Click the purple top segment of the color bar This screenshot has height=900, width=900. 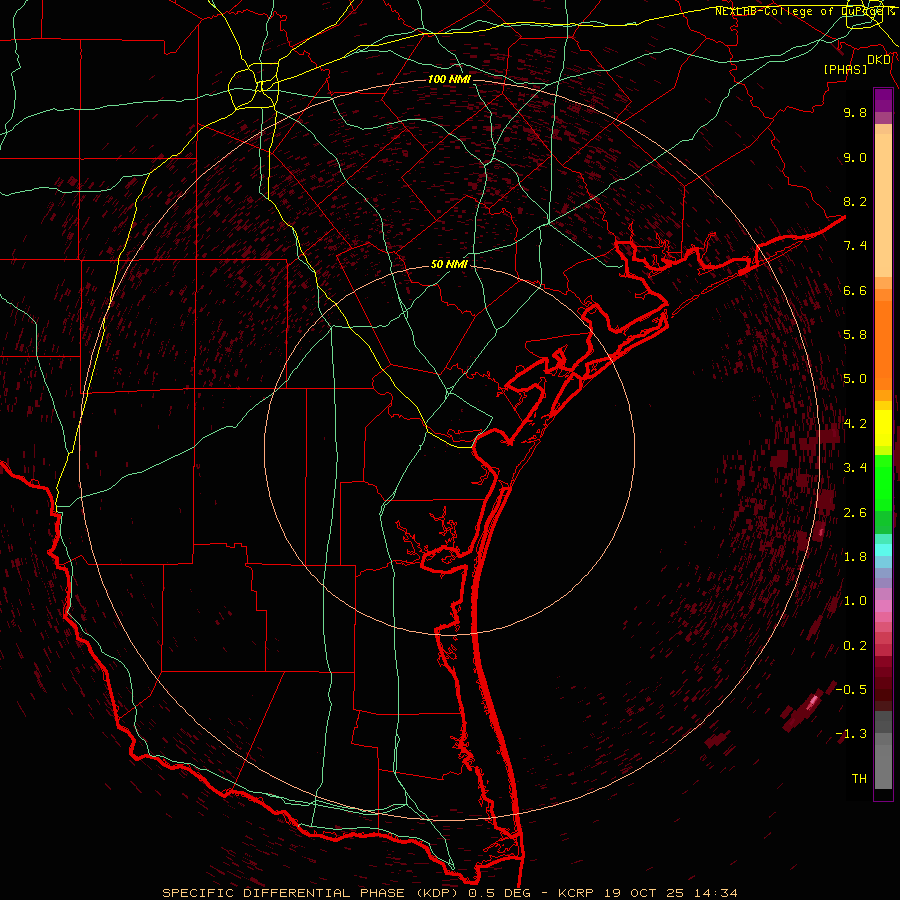883,100
